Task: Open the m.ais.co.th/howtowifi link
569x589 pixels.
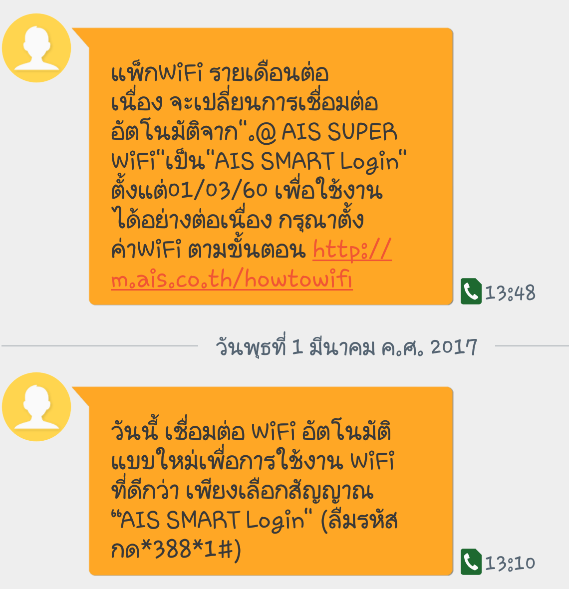Action: (x=232, y=280)
